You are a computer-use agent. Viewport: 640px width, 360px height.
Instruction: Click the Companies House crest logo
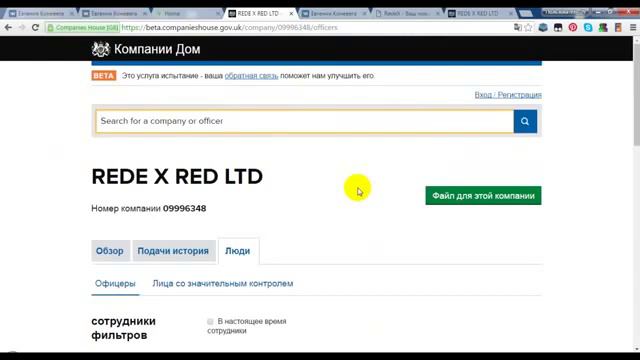click(x=100, y=49)
